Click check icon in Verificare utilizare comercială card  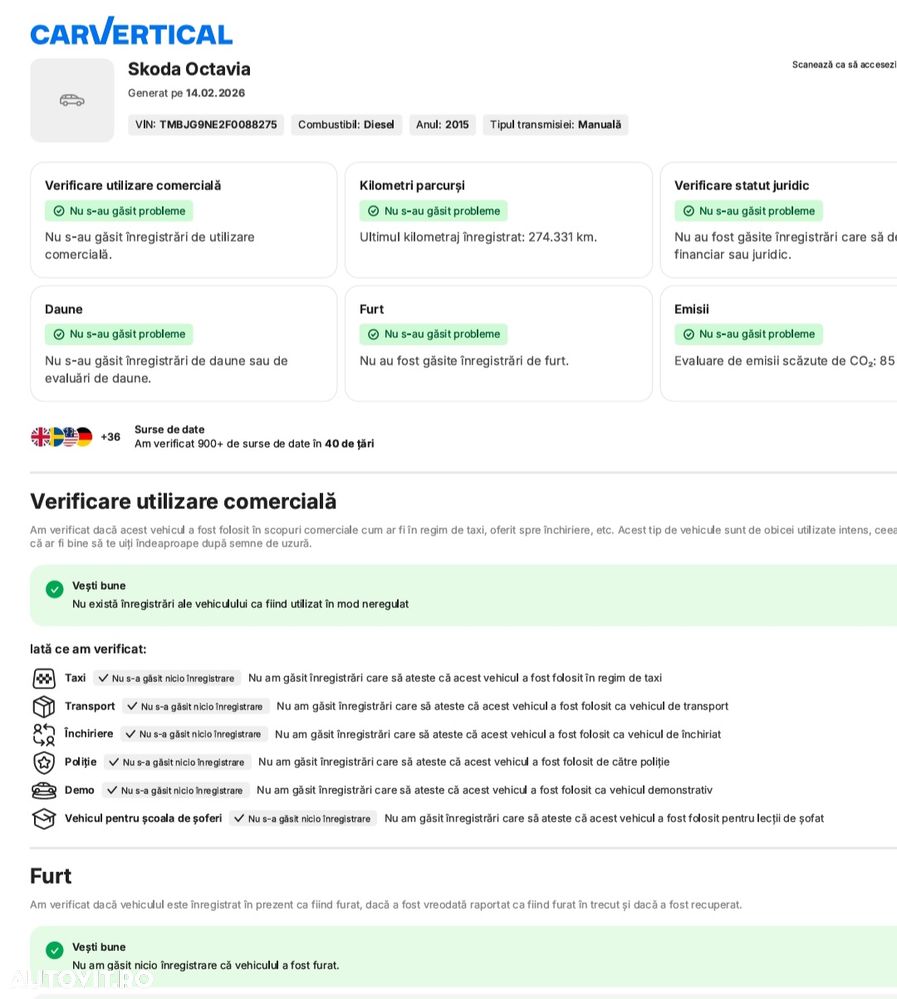coord(59,211)
